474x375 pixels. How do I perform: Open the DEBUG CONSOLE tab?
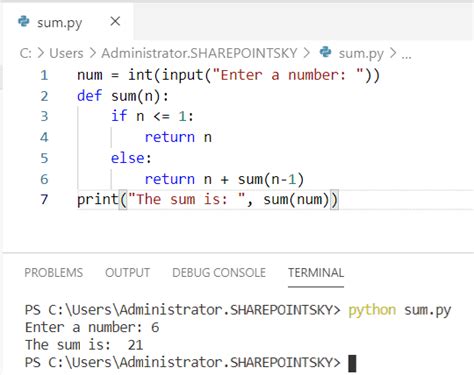pos(219,273)
